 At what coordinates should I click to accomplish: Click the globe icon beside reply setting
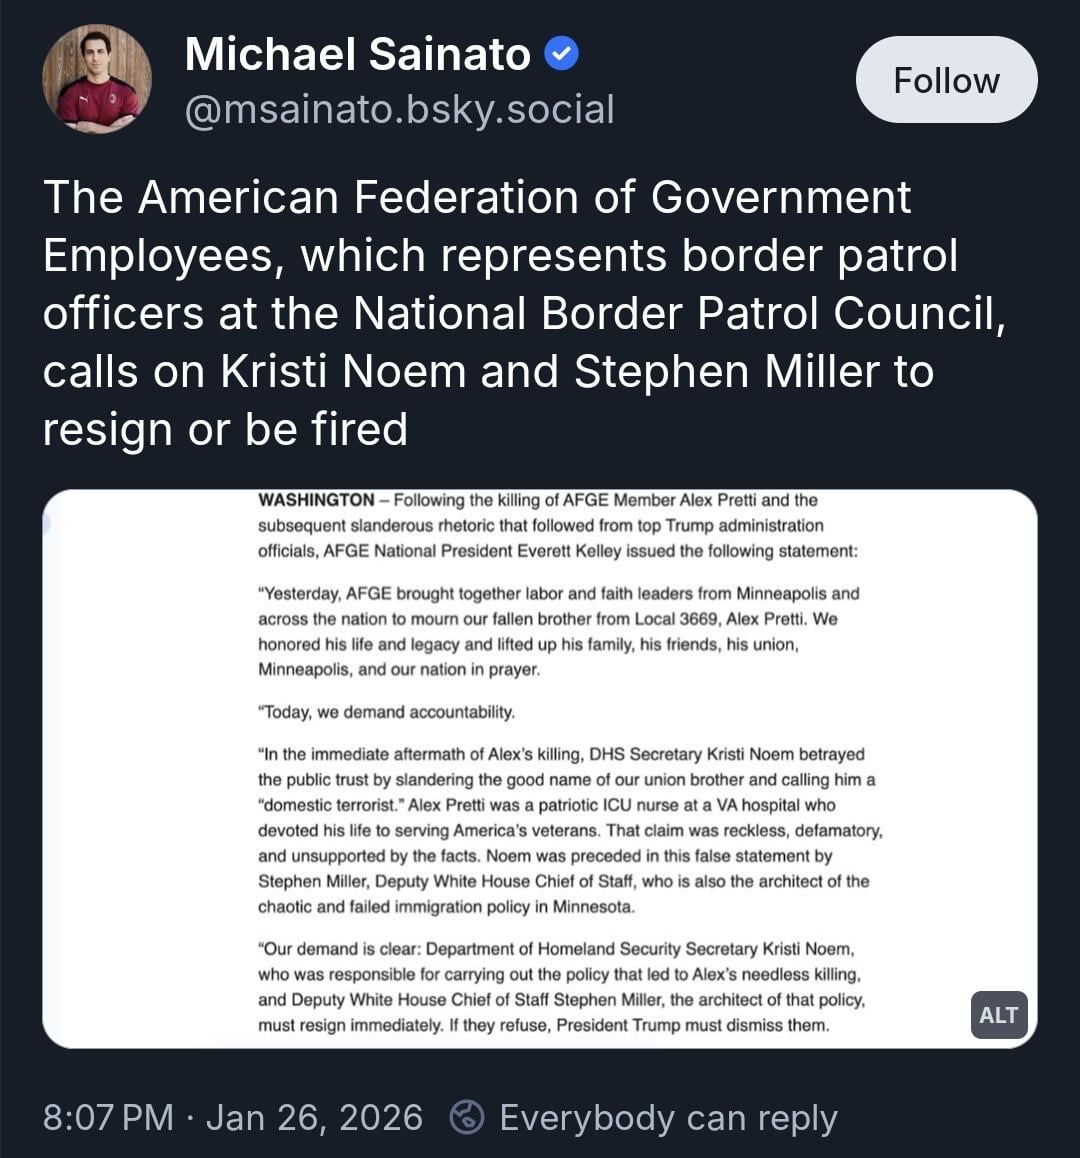[x=467, y=1117]
